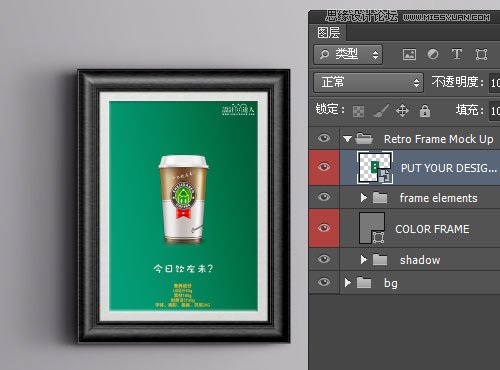Click the bg group folder icon

364,282
